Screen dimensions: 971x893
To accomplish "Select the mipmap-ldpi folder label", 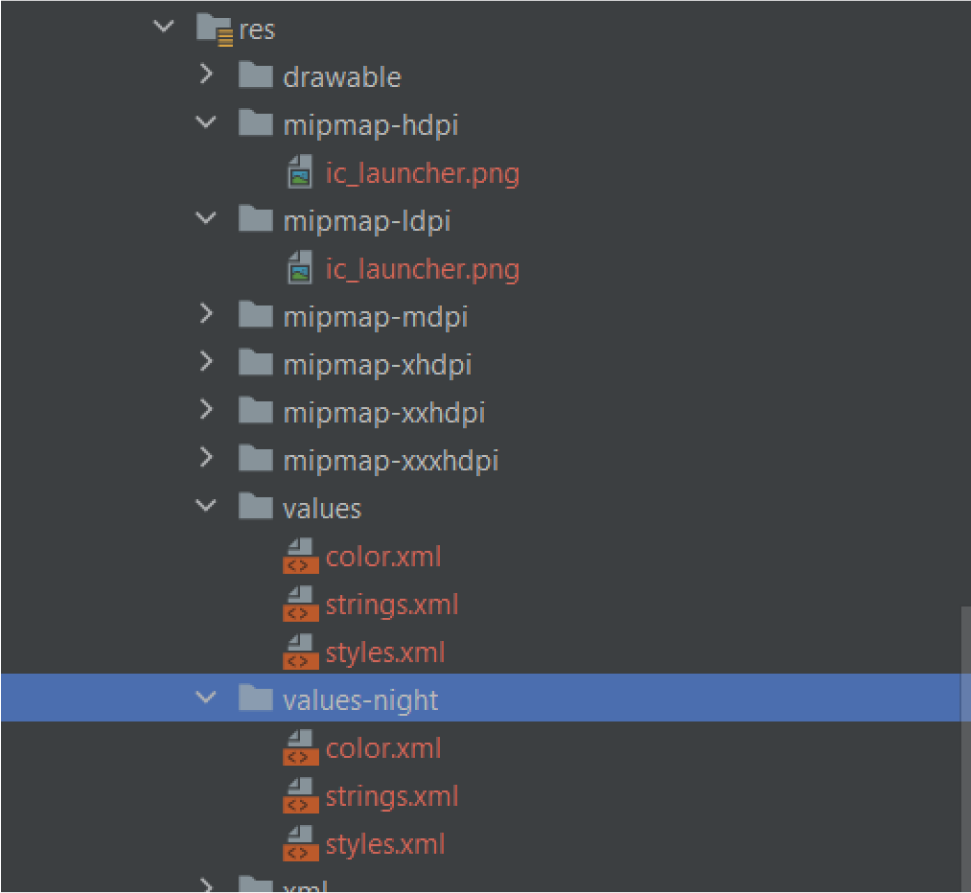I will pos(367,222).
